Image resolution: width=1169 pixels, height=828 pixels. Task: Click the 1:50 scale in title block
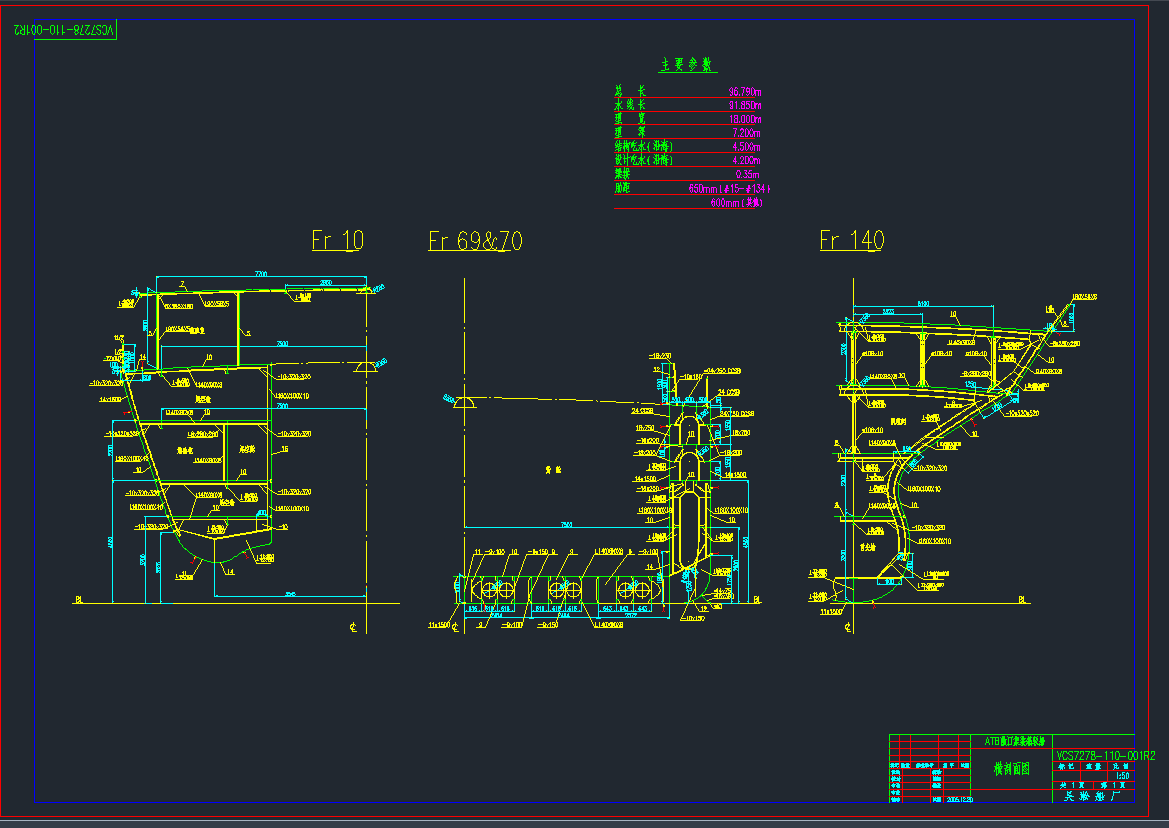(x=1121, y=776)
